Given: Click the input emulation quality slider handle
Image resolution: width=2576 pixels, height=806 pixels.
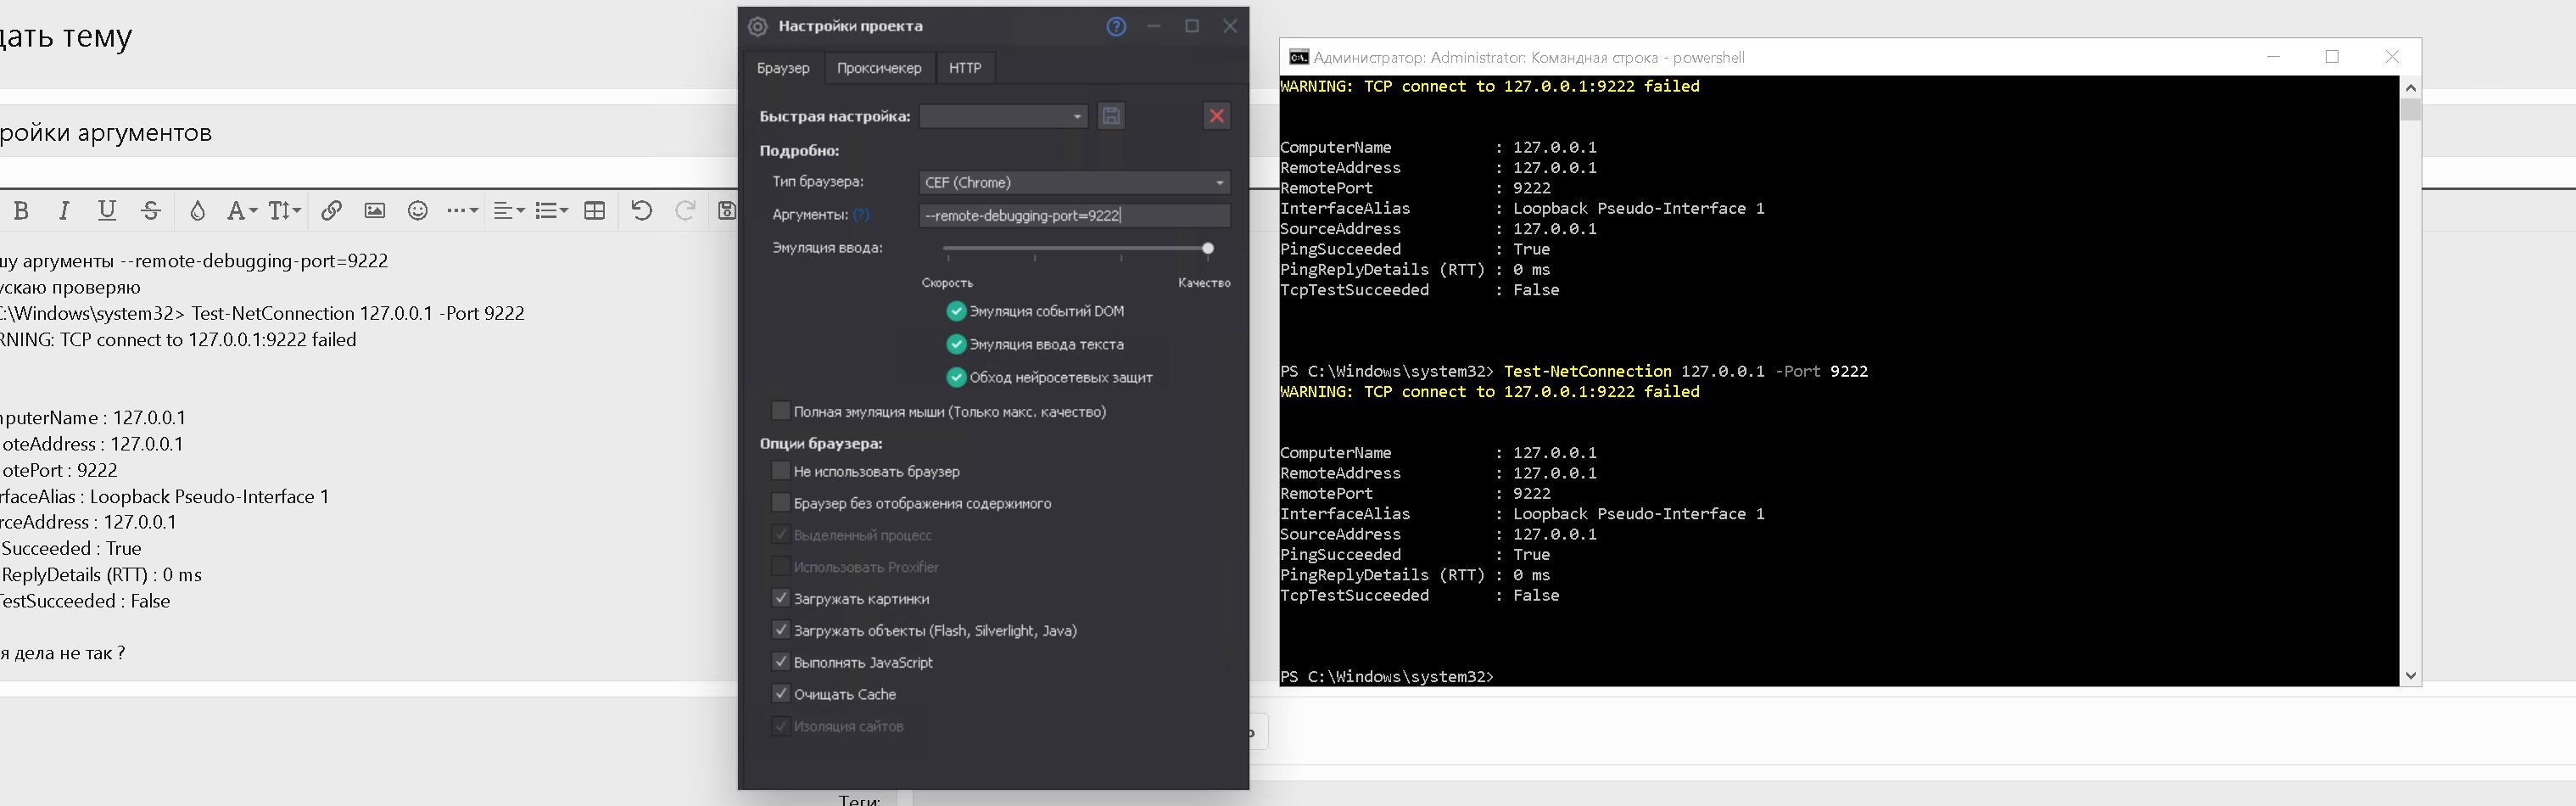Looking at the screenshot, I should [x=1208, y=248].
